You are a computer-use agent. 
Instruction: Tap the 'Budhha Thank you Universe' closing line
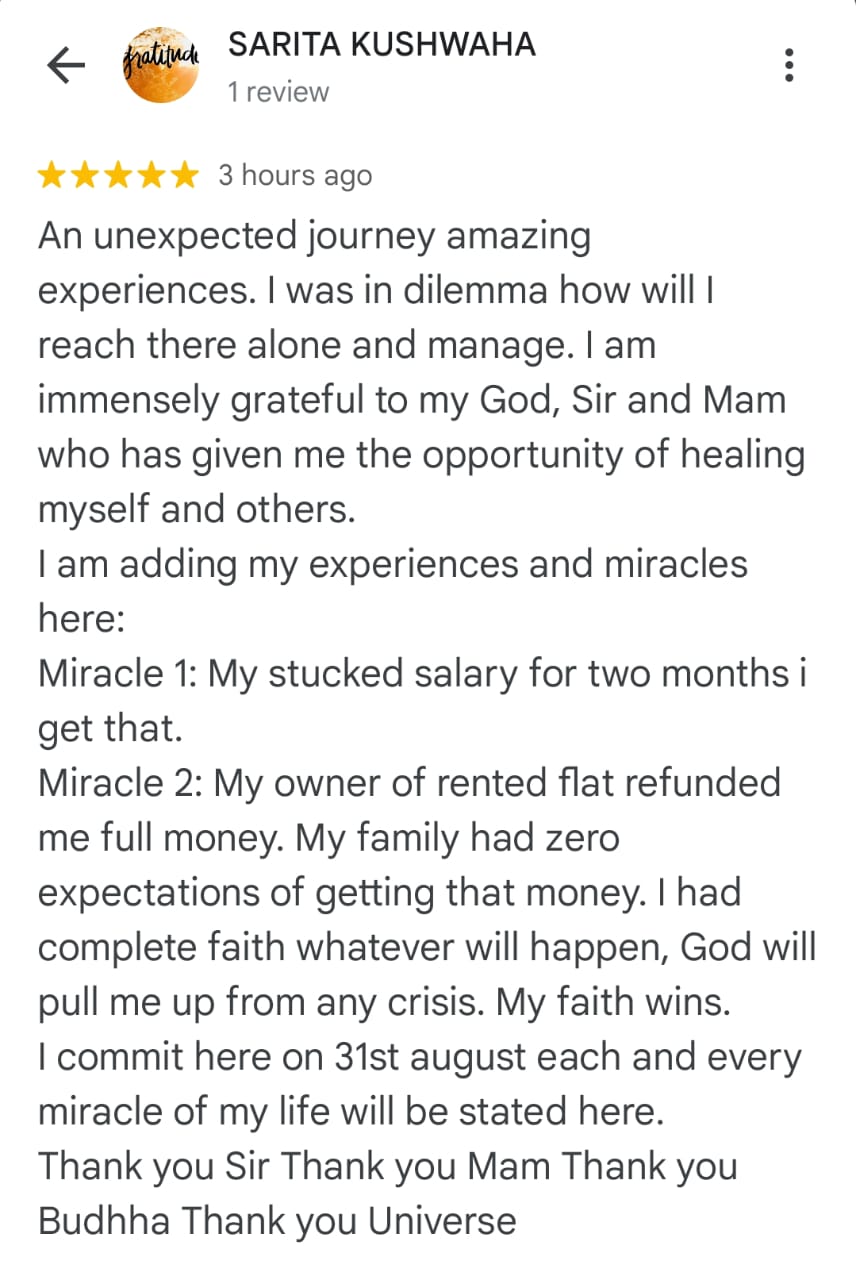point(277,1221)
